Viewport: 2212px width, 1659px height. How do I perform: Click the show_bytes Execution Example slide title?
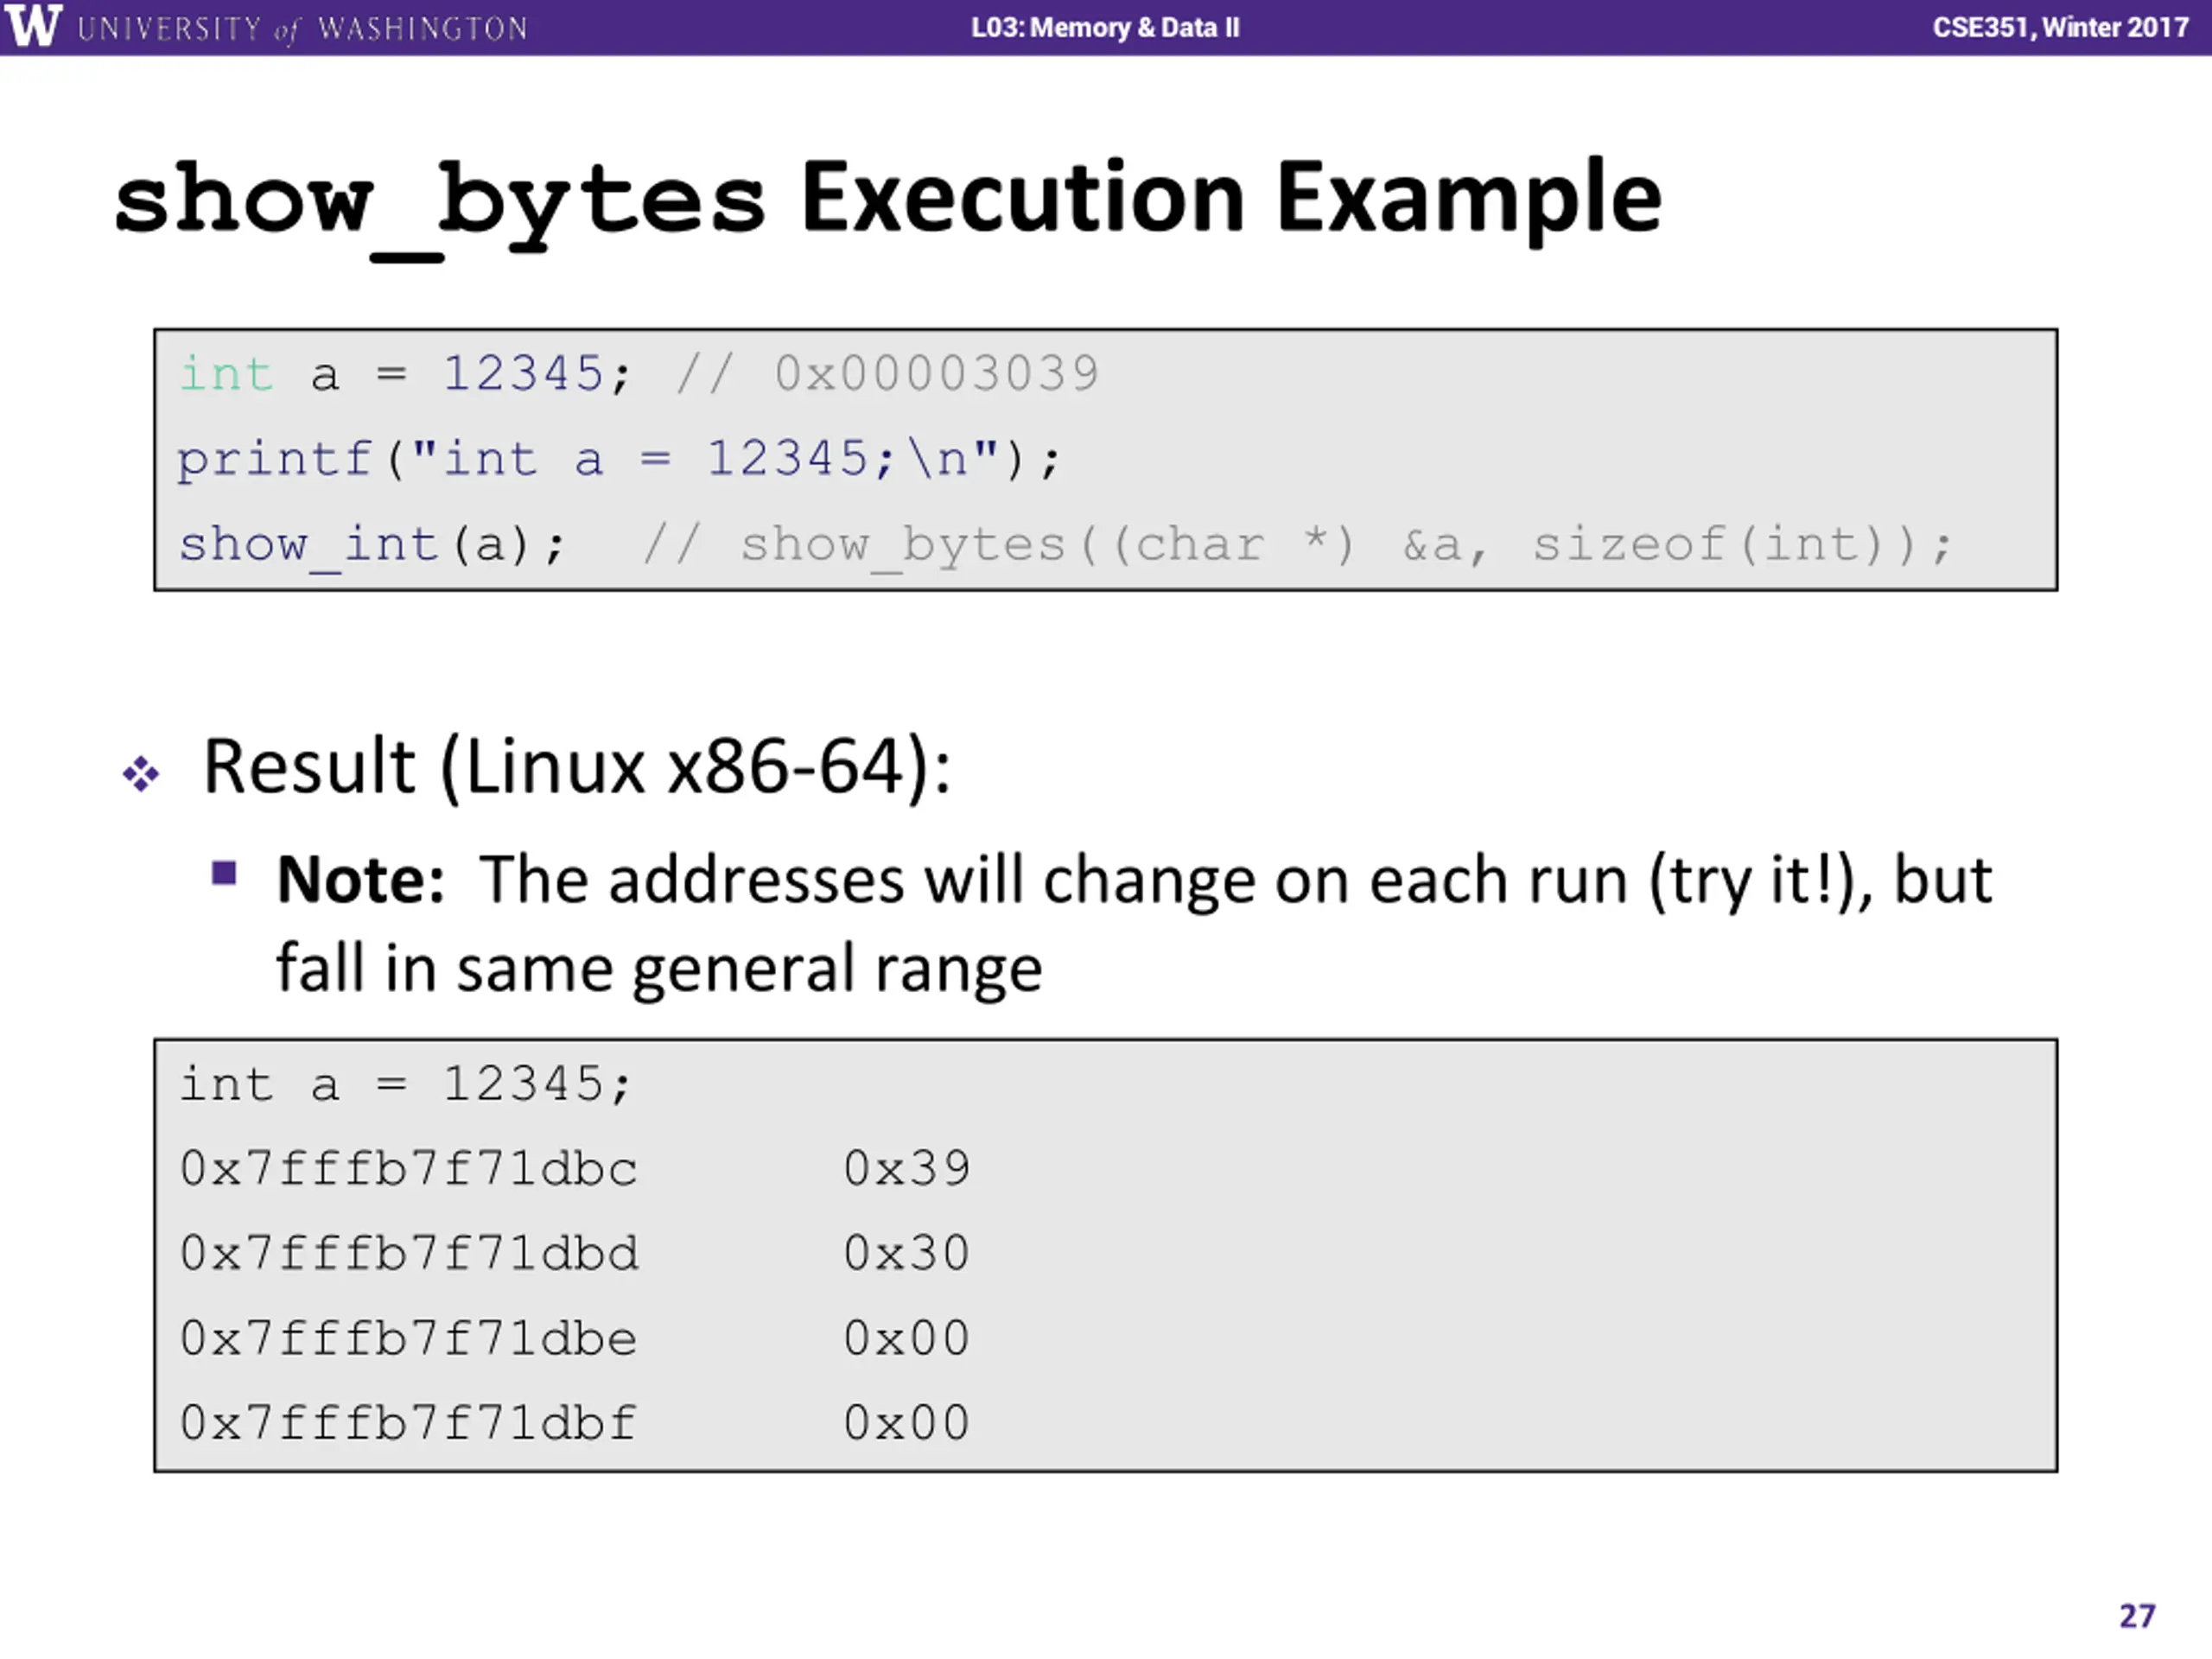[x=888, y=203]
